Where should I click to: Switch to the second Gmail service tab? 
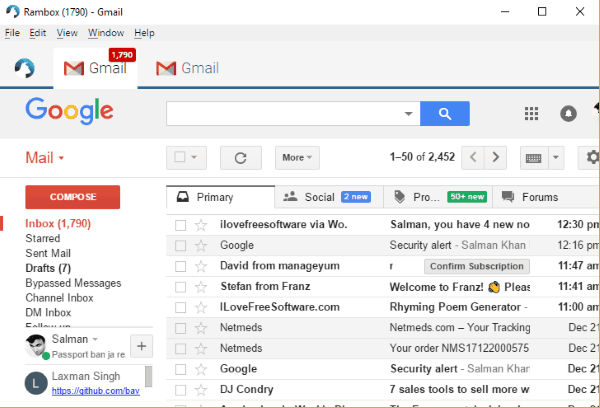pos(188,68)
